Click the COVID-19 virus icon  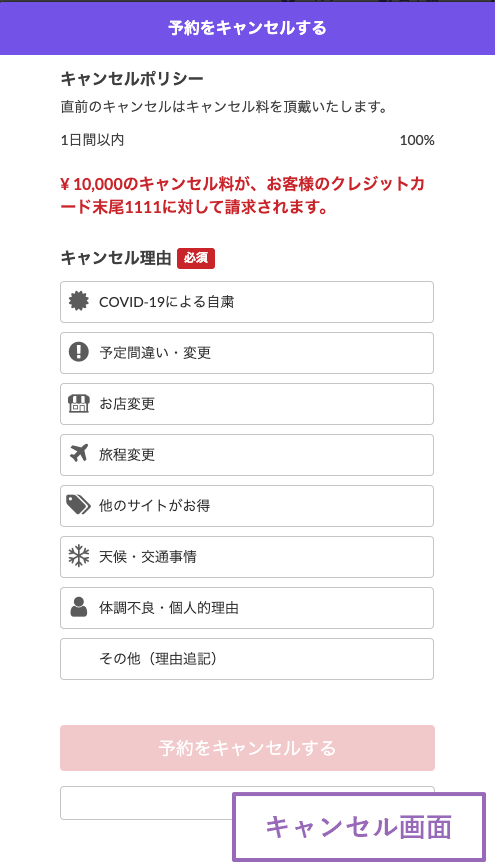79,301
